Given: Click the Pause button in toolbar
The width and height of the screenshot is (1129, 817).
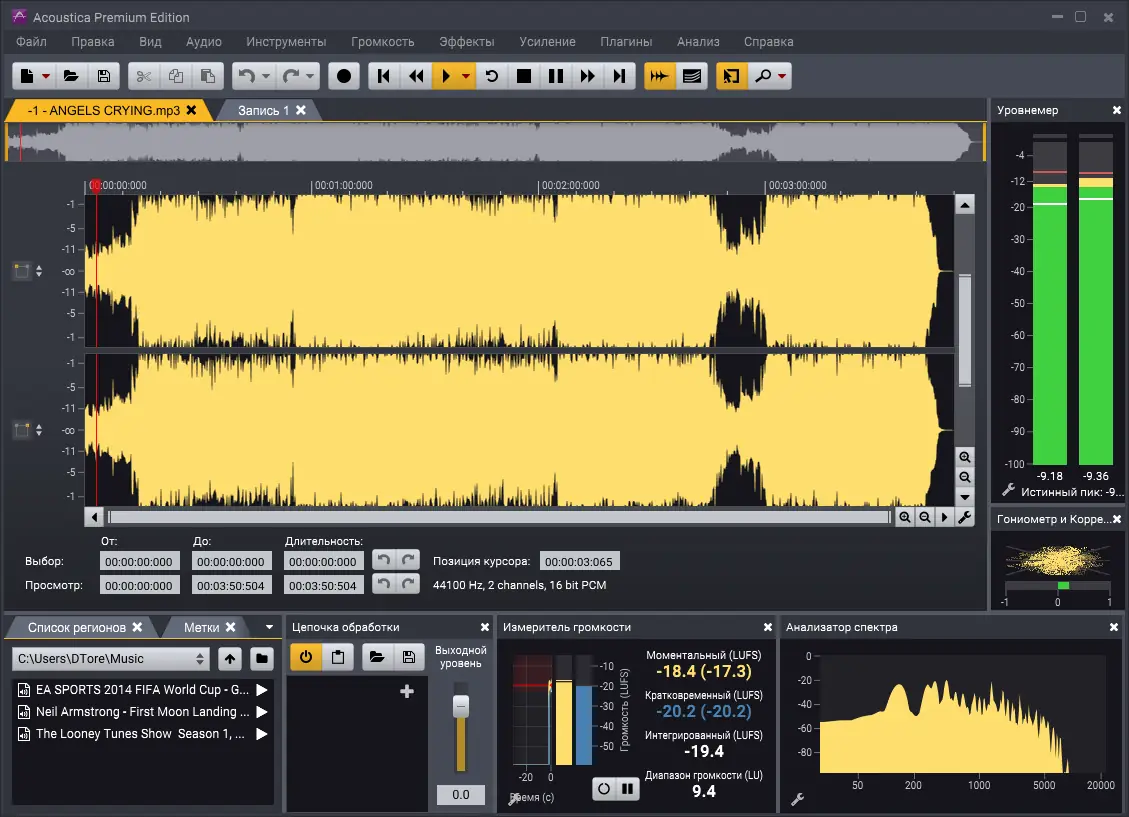Looking at the screenshot, I should [556, 76].
